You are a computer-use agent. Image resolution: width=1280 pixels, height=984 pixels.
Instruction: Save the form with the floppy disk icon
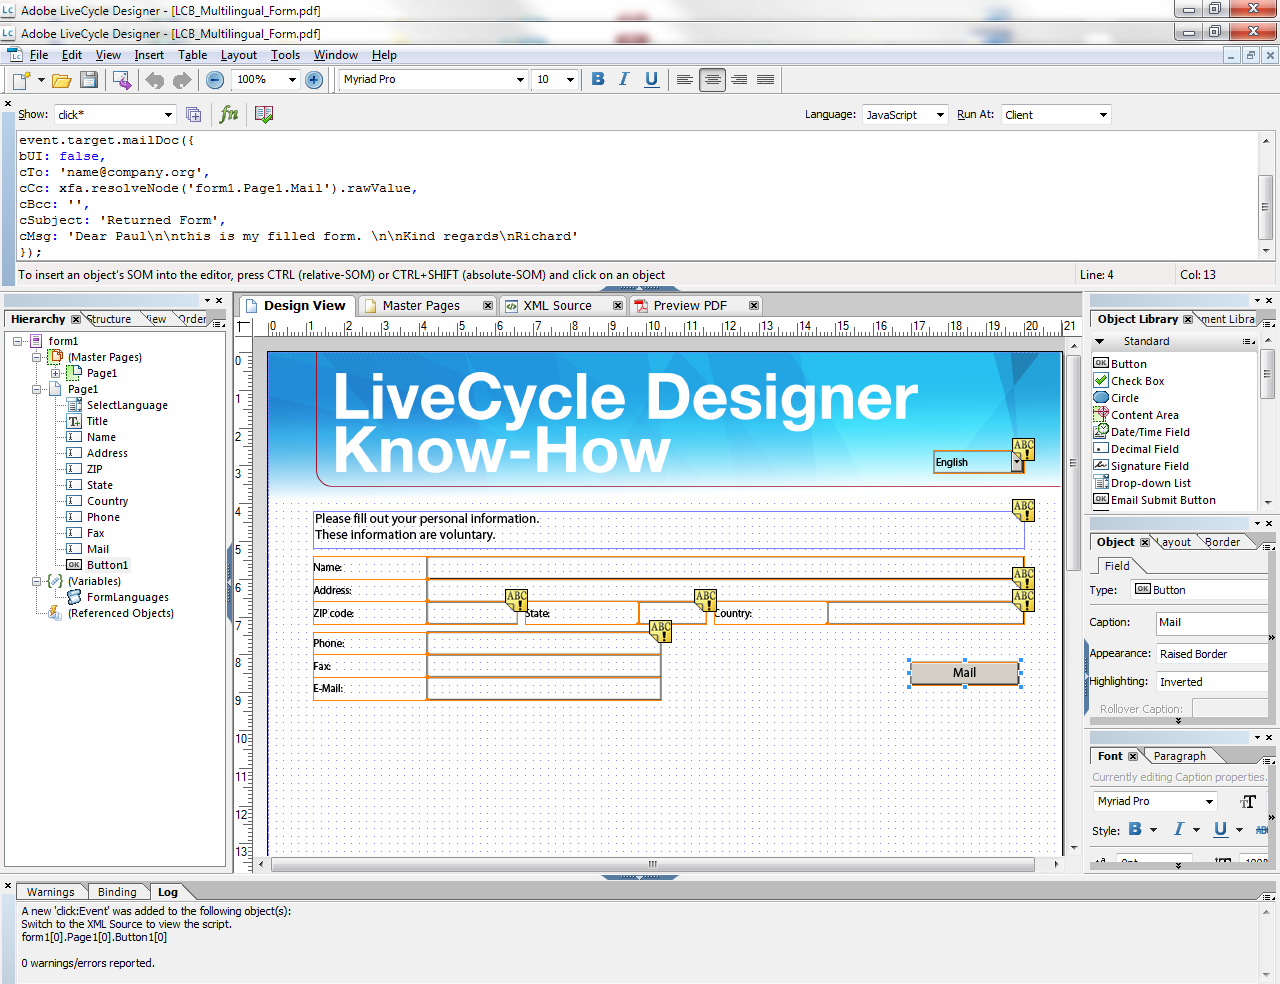click(x=89, y=80)
